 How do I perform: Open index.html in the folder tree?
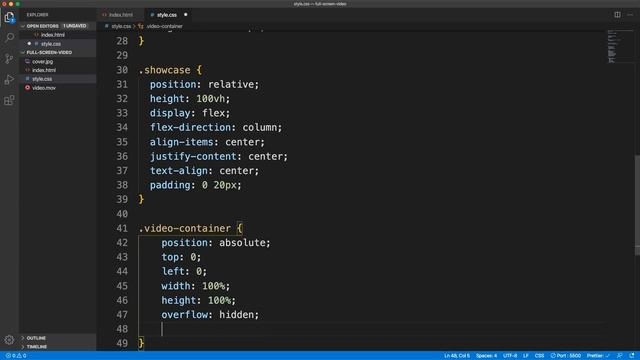pyautogui.click(x=44, y=70)
